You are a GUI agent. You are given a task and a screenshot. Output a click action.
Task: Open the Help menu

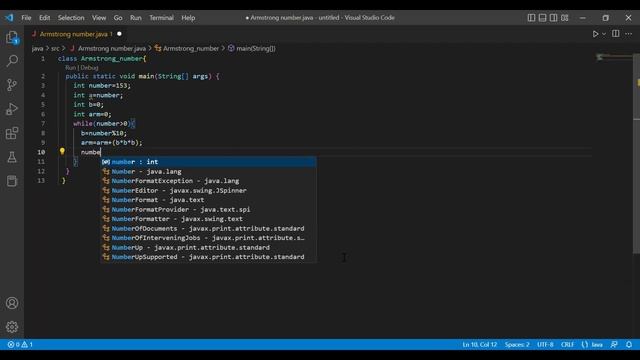click(x=188, y=18)
